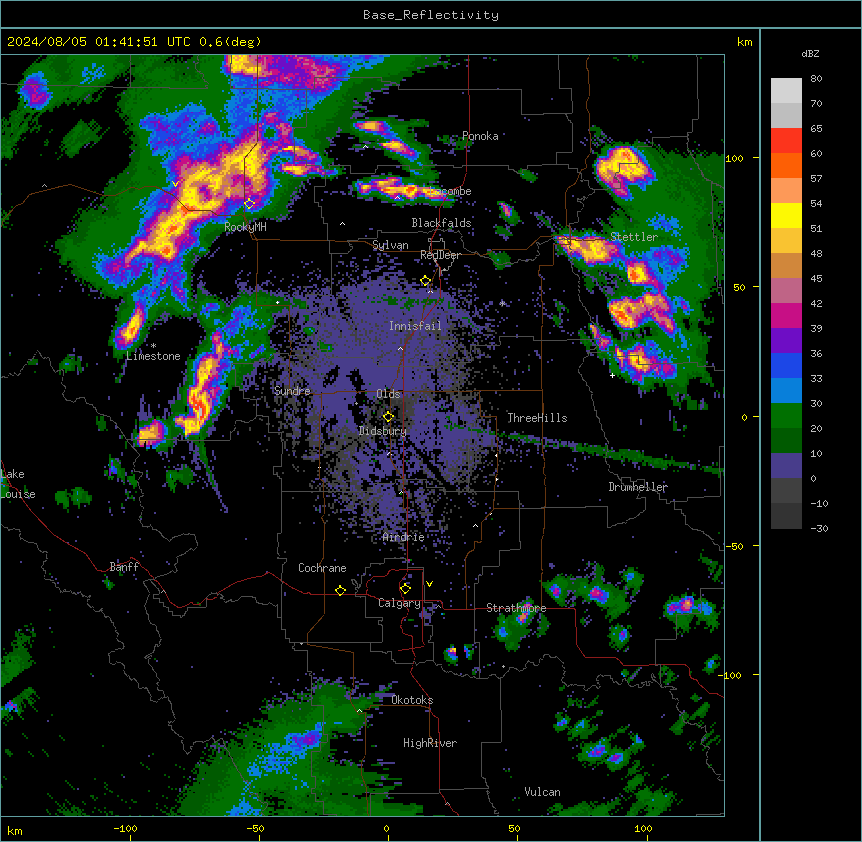Screen dimensions: 862x842
Task: Pick the bright yellow 51-54 dBZ legend swatch
Action: 786,215
